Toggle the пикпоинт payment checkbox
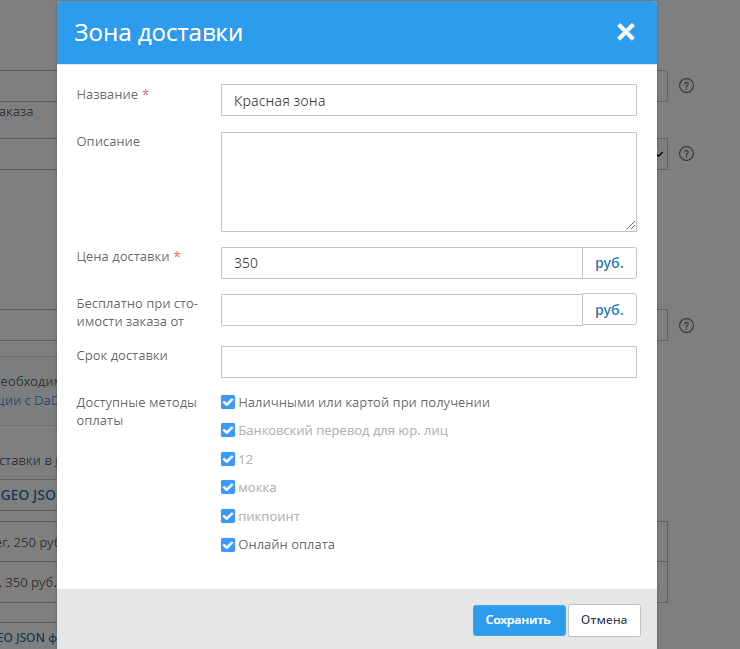 [x=228, y=516]
